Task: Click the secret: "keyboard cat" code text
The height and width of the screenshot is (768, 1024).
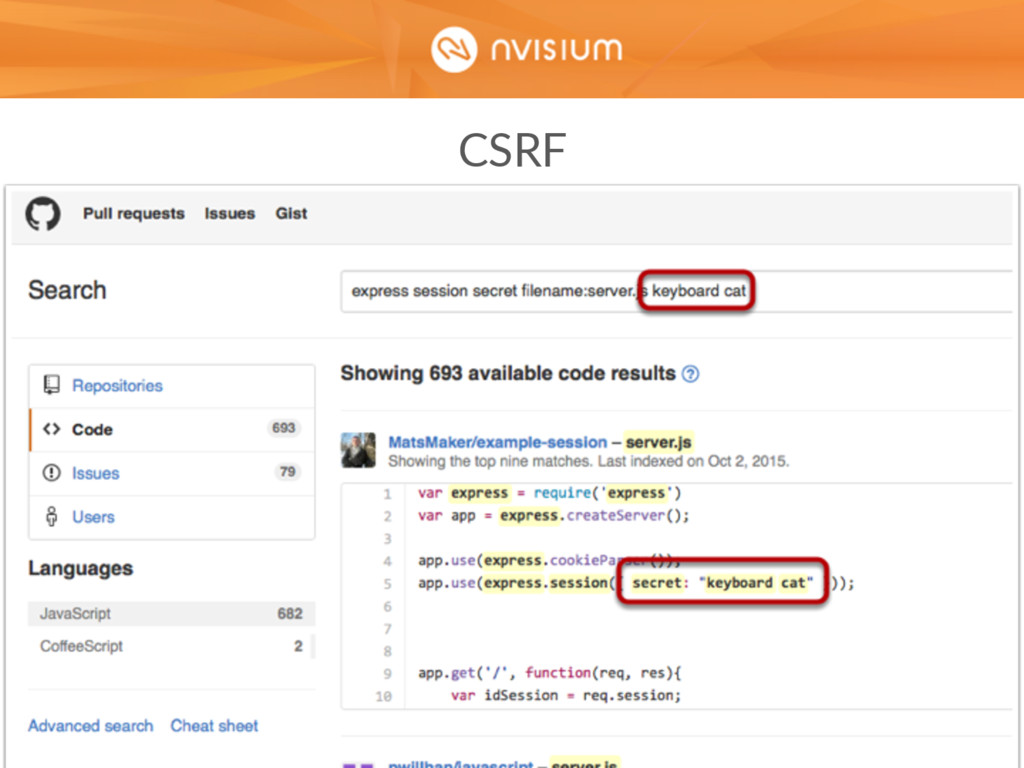Action: coord(722,583)
